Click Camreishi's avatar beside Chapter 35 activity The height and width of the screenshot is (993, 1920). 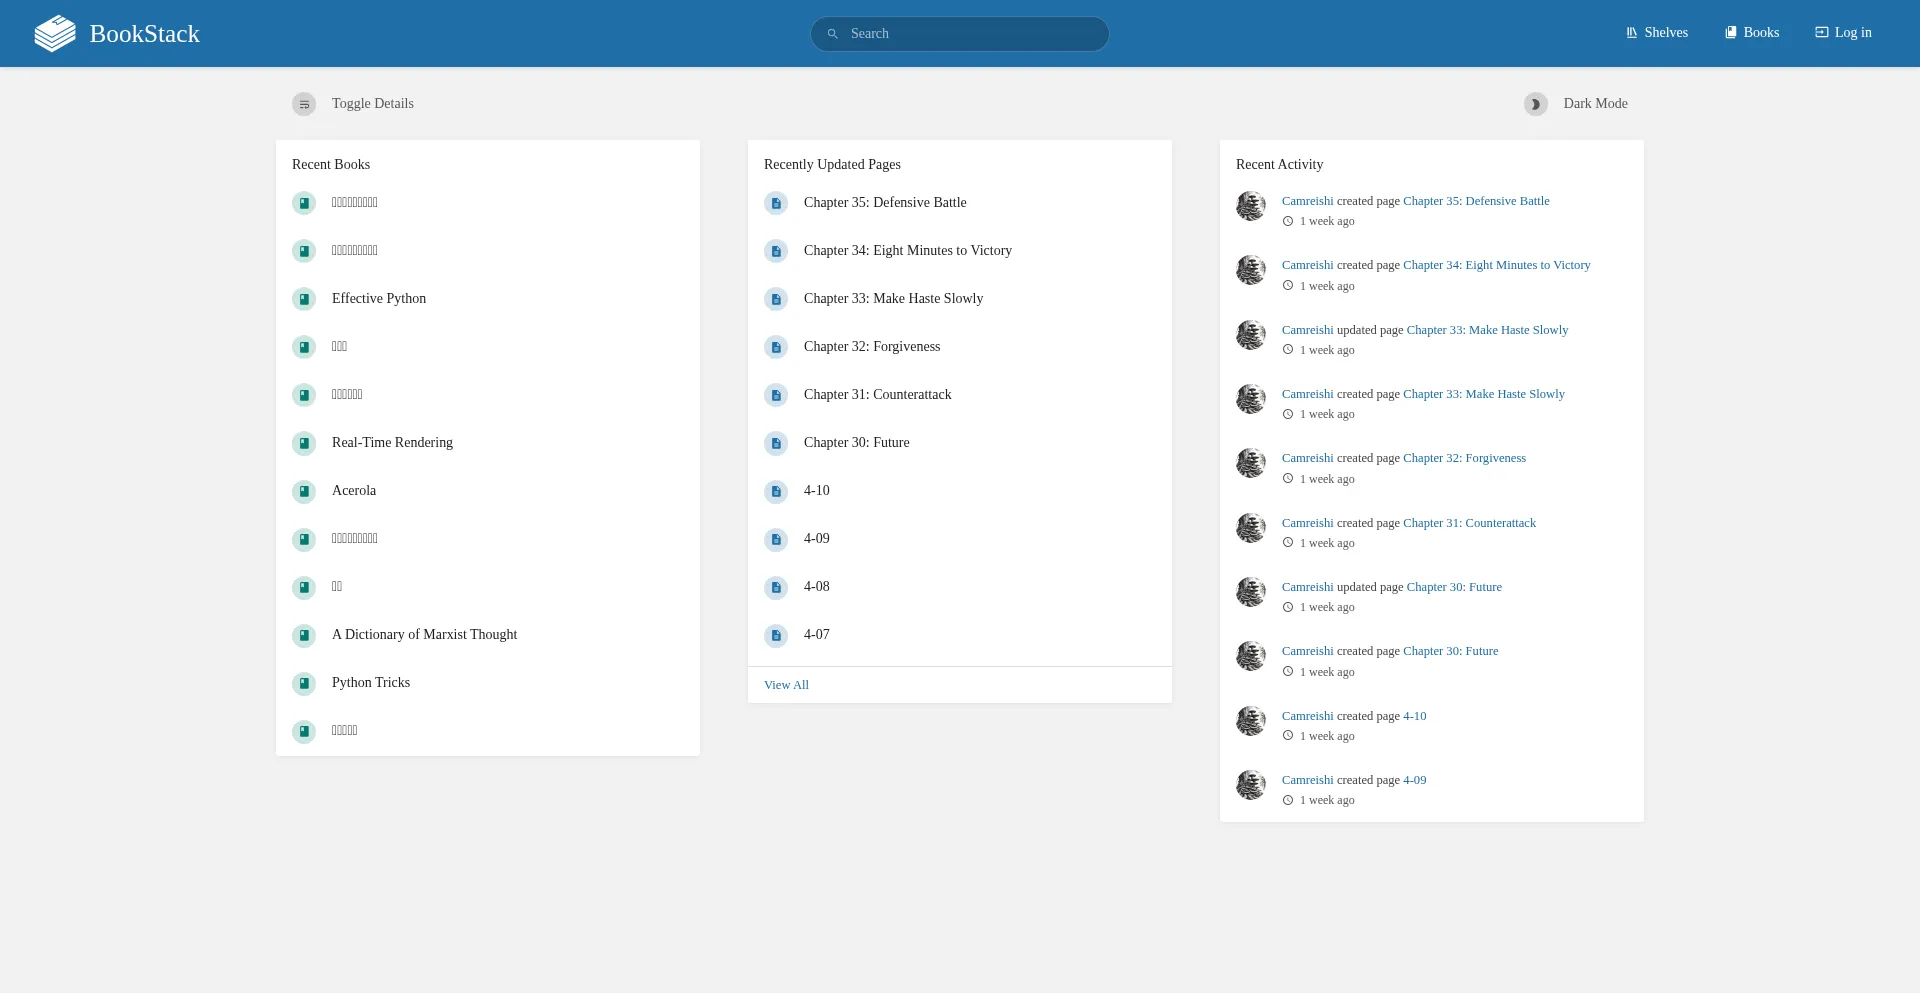pyautogui.click(x=1251, y=206)
